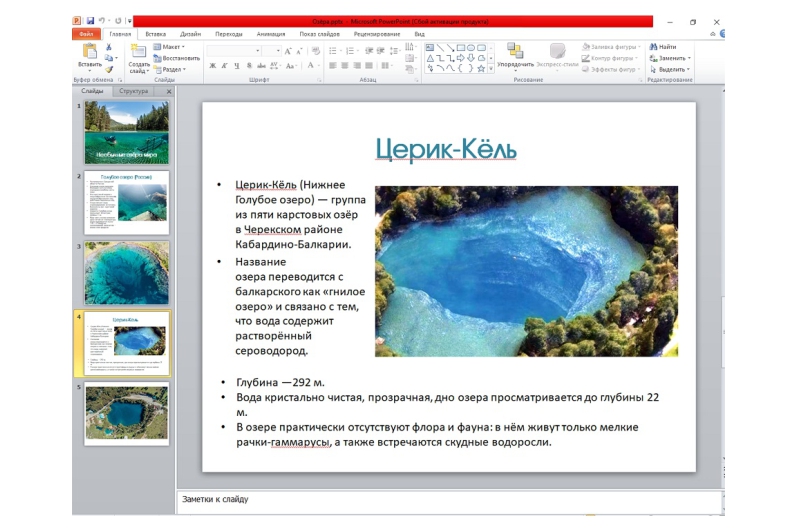
Task: Click the text direction icon
Action: [x=410, y=47]
